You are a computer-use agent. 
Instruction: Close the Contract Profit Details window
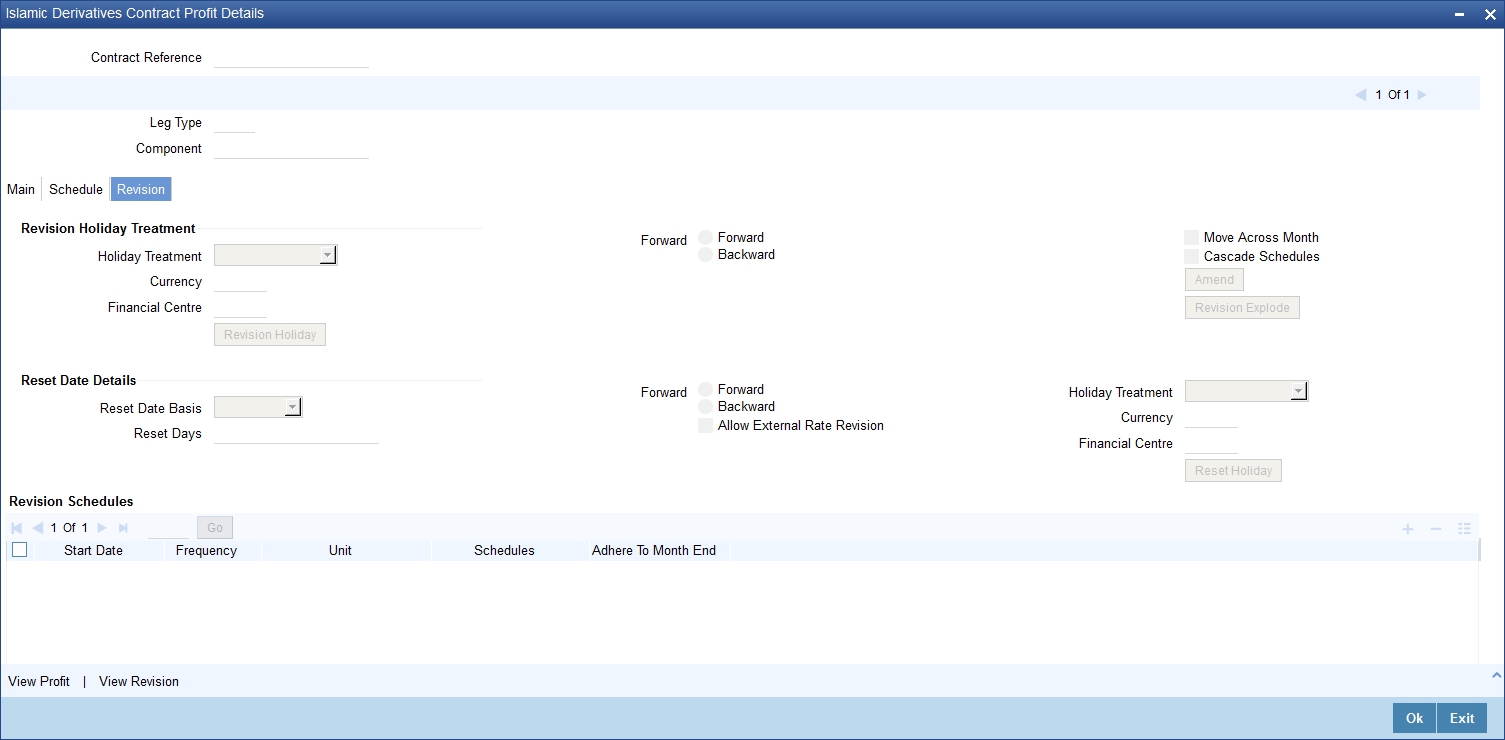pos(1489,14)
